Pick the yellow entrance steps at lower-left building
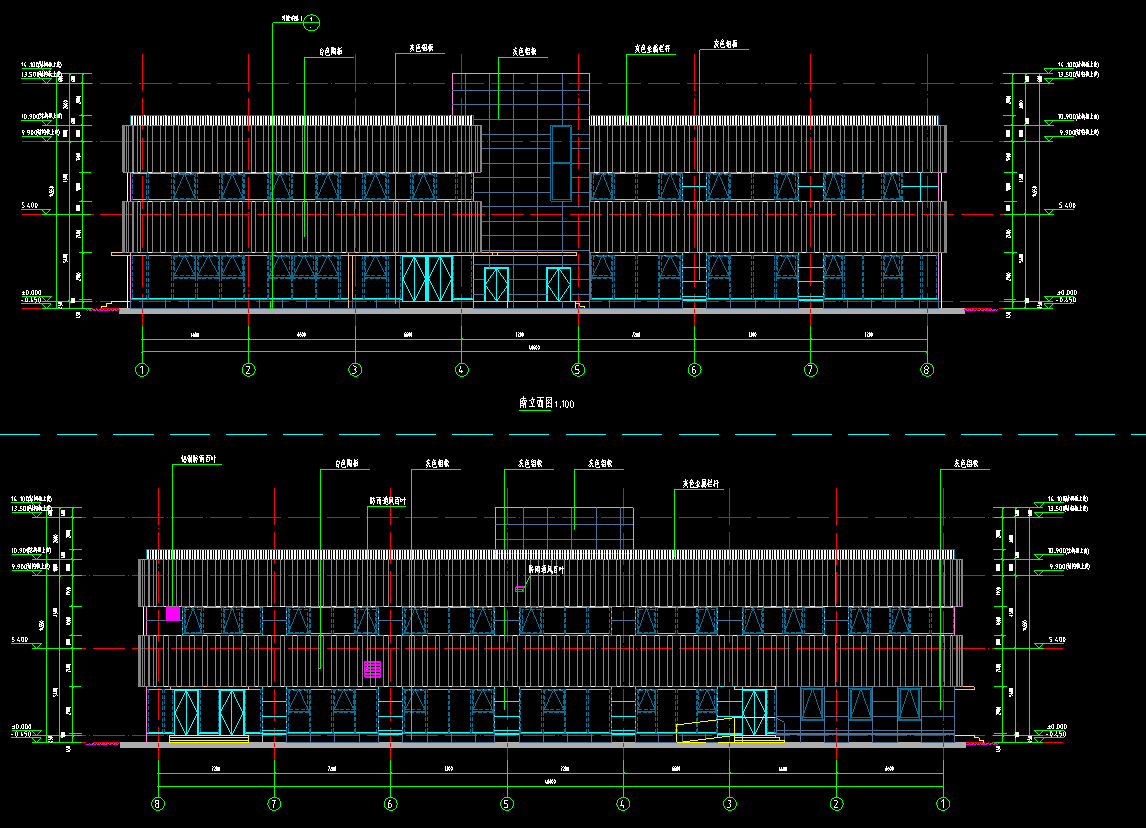Viewport: 1146px width, 828px height. point(208,740)
